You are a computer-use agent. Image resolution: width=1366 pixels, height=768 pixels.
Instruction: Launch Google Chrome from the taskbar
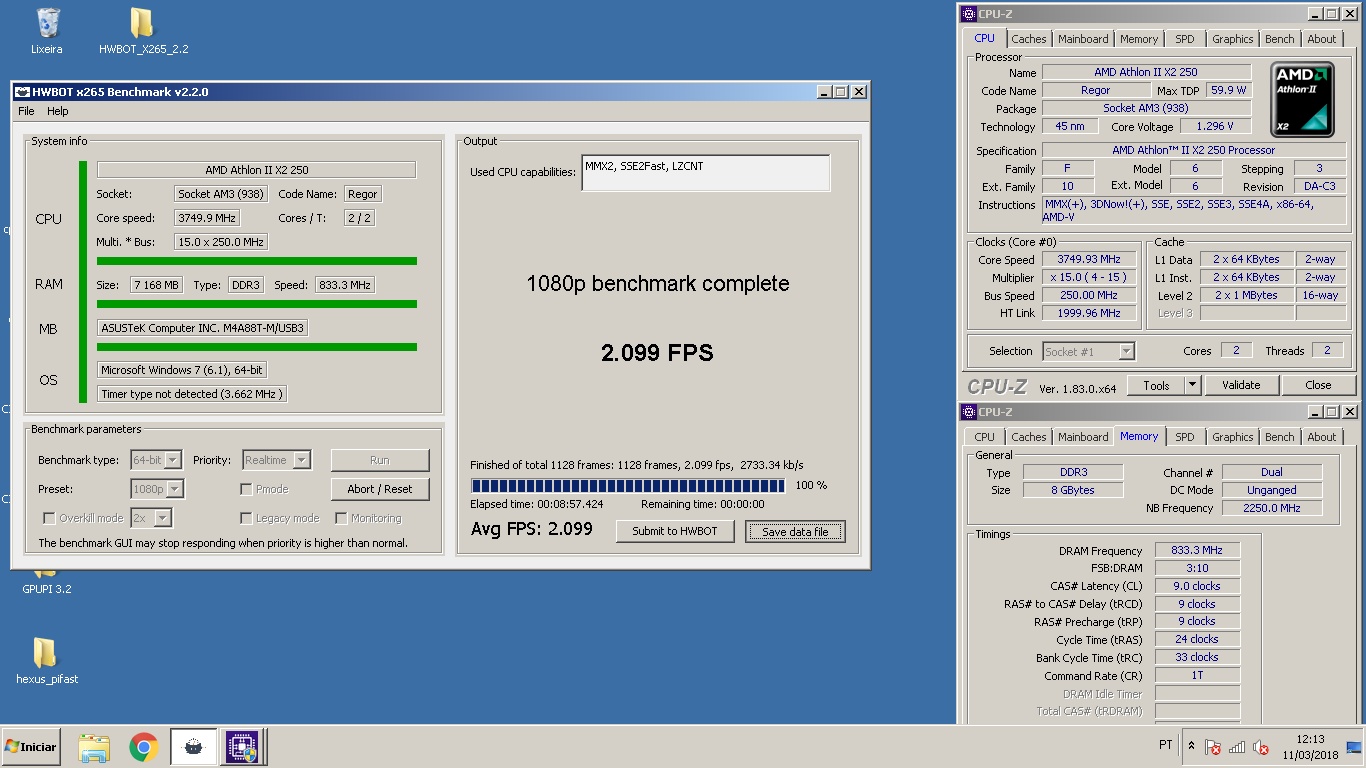point(143,747)
